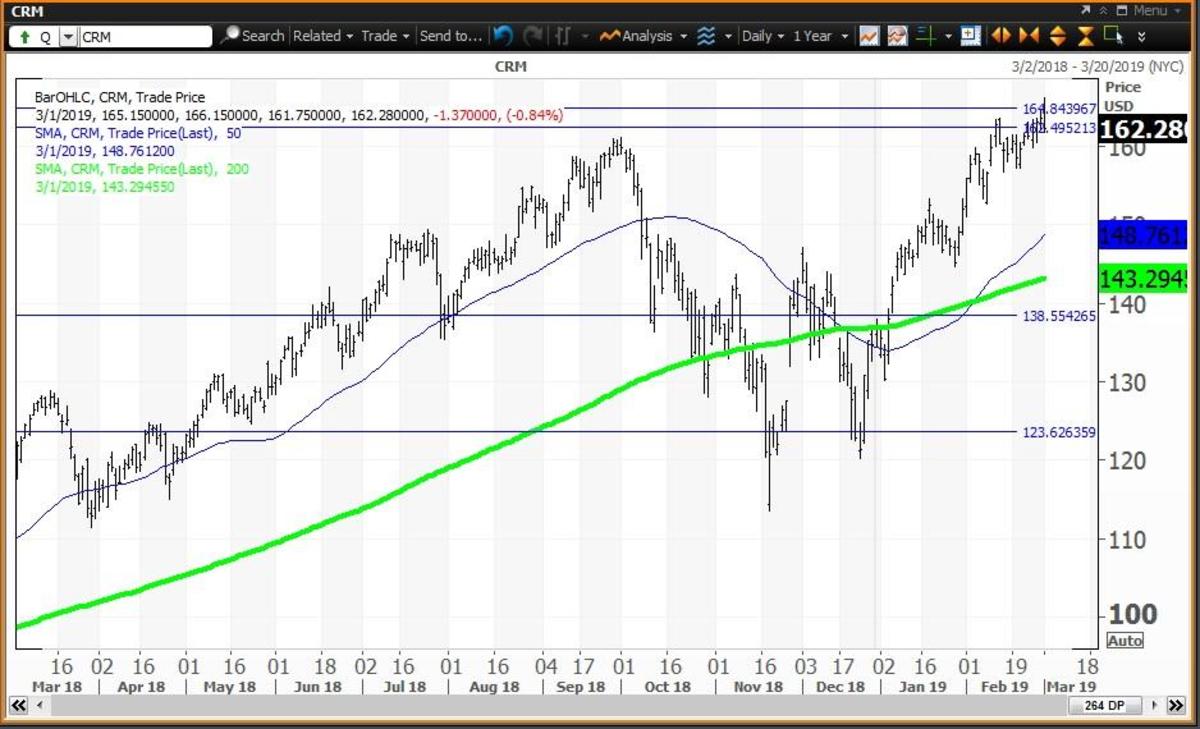1200x729 pixels.
Task: Maximize window using square icon beside Menu
Action: tap(1122, 10)
